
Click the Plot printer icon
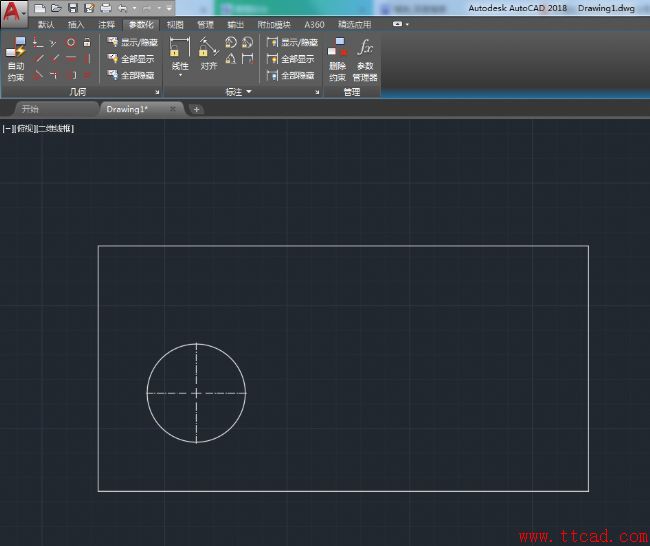[106, 8]
